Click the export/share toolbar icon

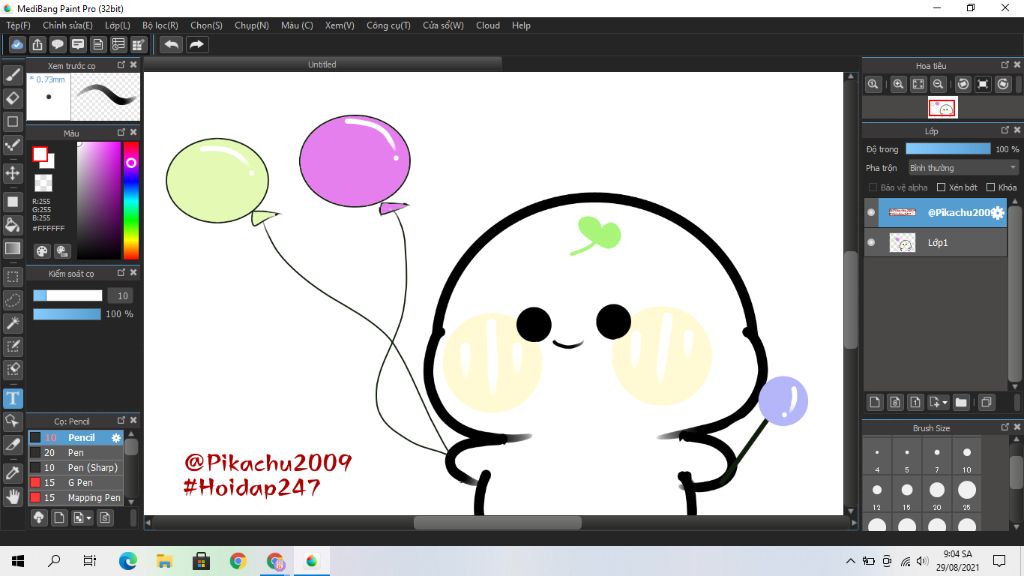coord(37,44)
